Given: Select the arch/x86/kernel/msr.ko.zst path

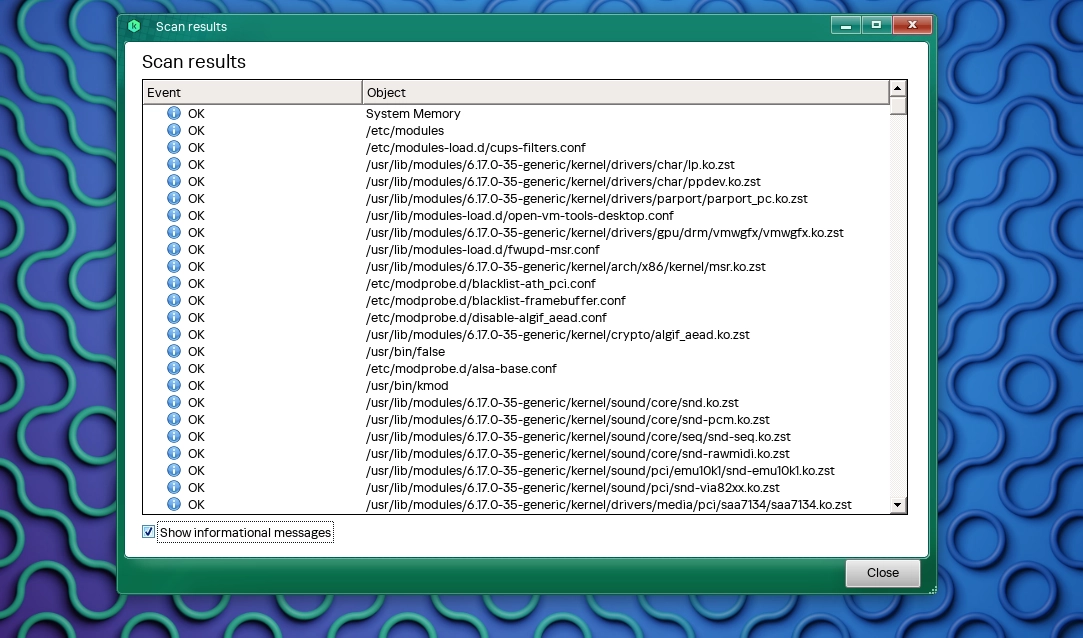Looking at the screenshot, I should click(x=566, y=267).
